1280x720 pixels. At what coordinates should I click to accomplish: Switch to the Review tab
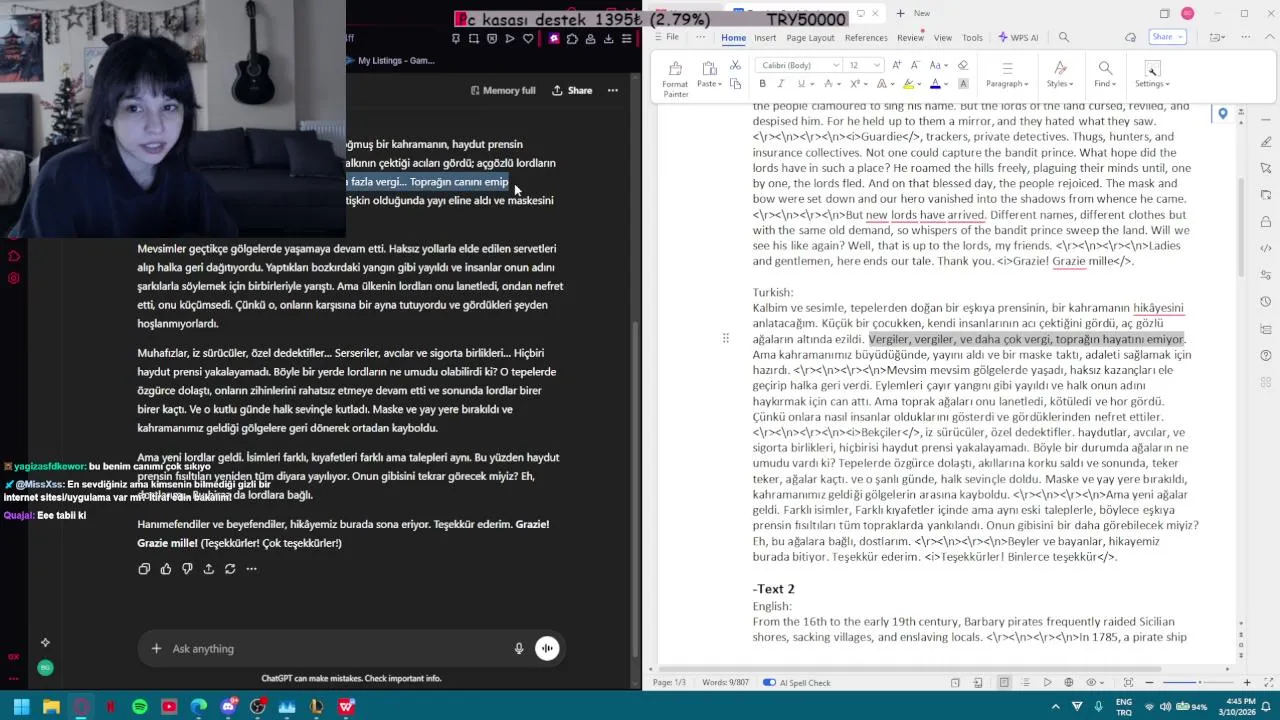point(910,38)
